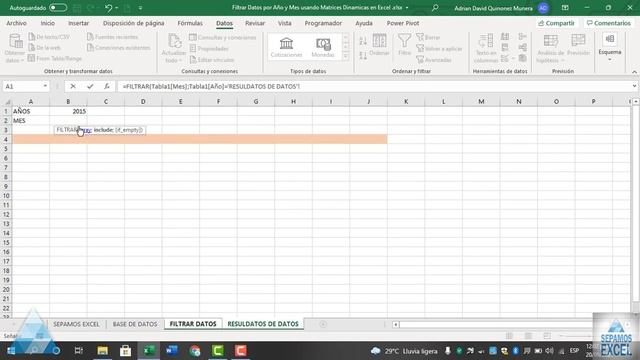
Task: Open the undo history dropdown arrow
Action: [116, 8]
